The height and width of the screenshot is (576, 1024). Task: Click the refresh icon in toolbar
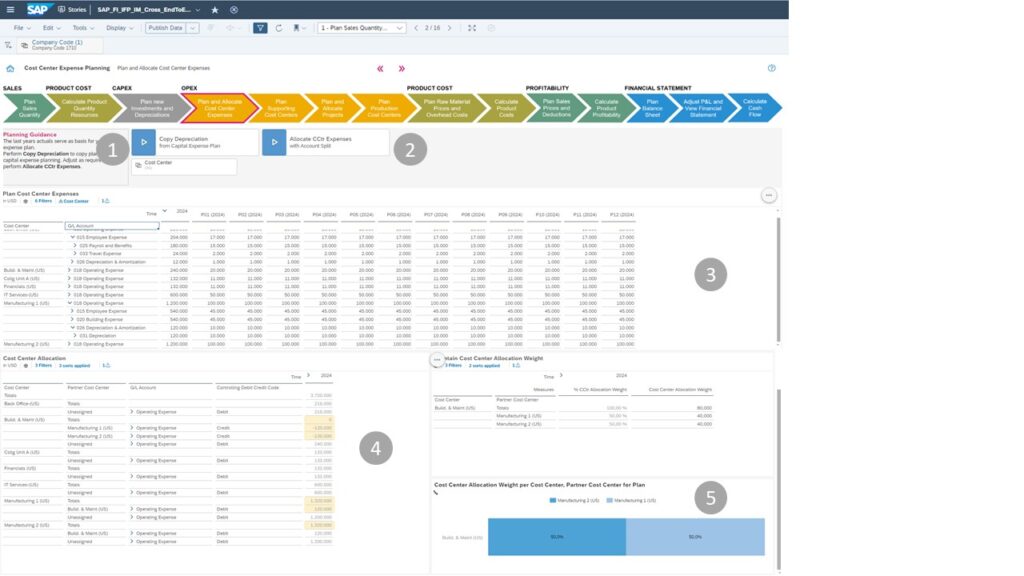278,28
